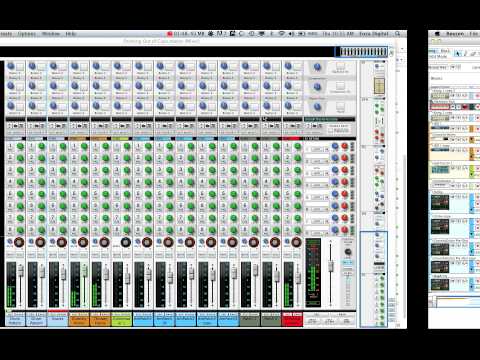The width and height of the screenshot is (480, 360).
Task: Click the red knob in master FX row 8
Action: pos(344,230)
